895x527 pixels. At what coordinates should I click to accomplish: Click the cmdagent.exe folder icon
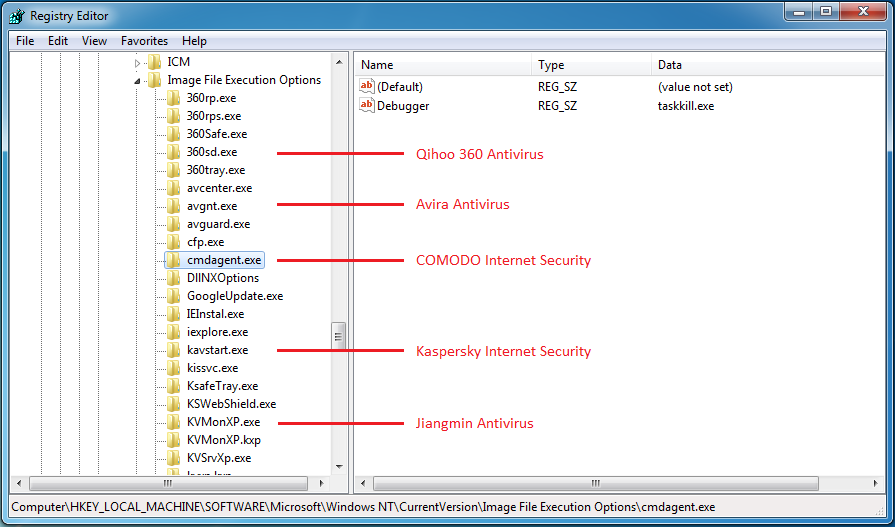pyautogui.click(x=174, y=260)
